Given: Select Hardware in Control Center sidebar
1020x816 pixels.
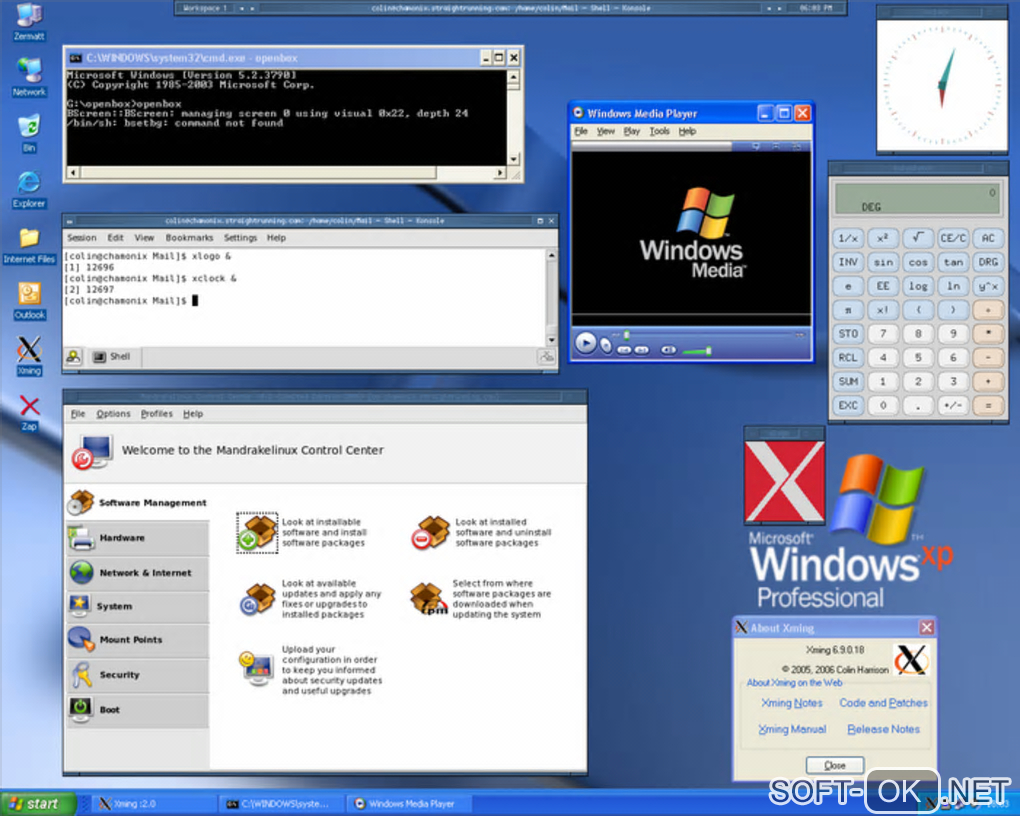Looking at the screenshot, I should point(137,538).
